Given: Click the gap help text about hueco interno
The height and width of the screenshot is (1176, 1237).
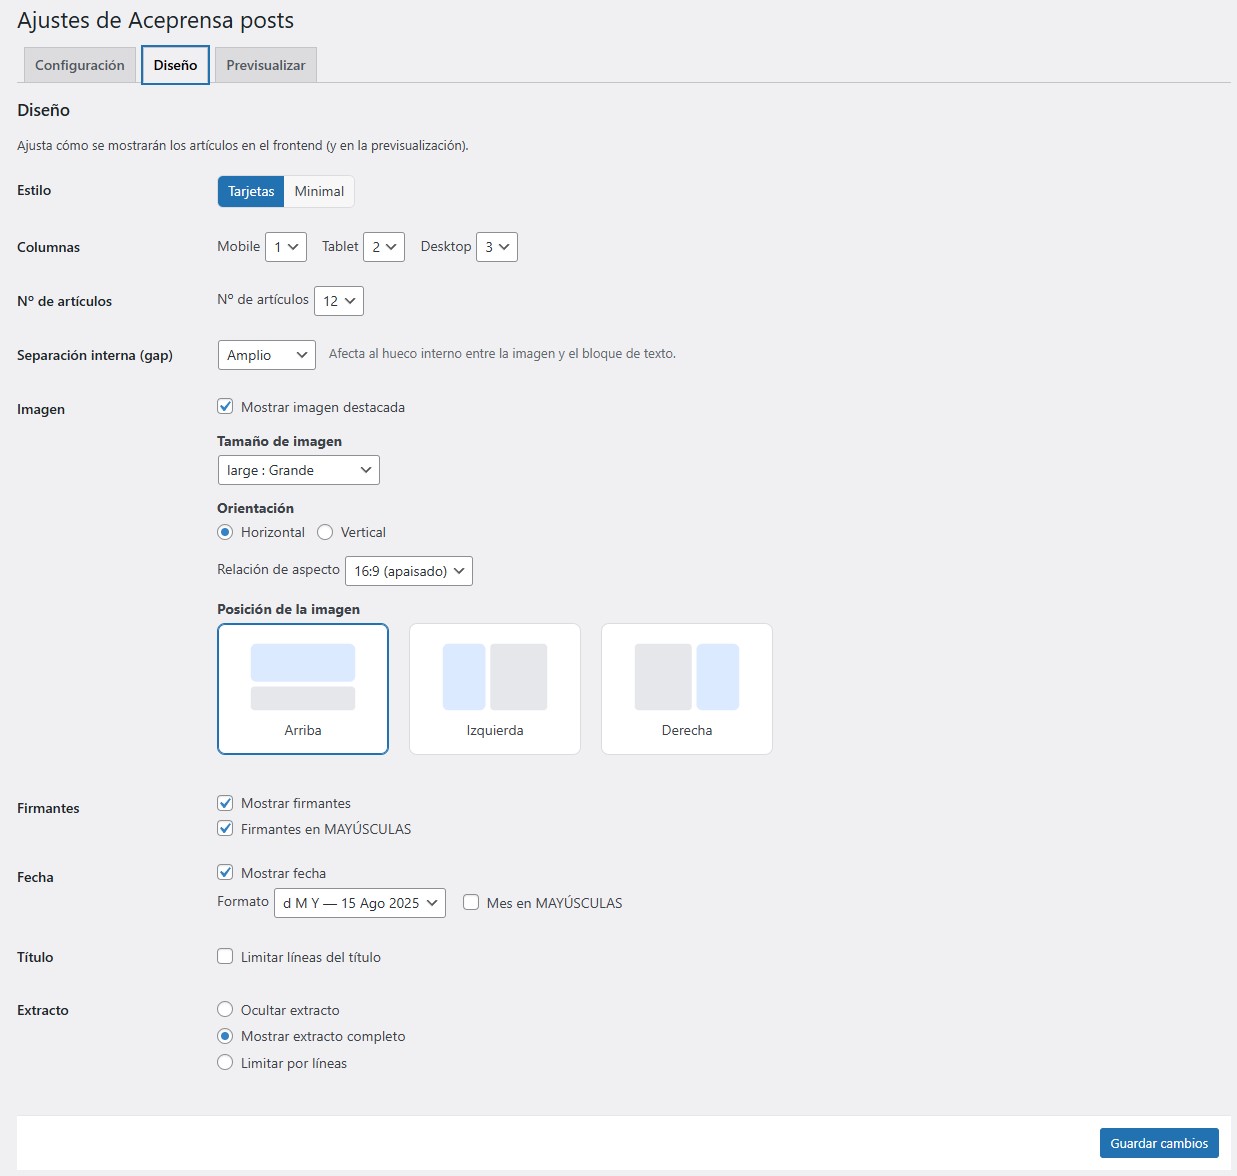Looking at the screenshot, I should point(502,354).
